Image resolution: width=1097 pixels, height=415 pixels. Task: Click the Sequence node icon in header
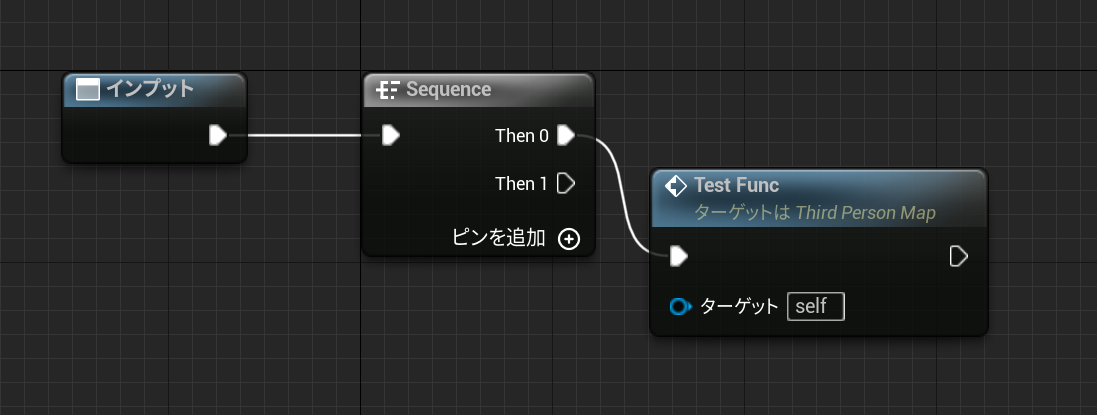click(387, 90)
